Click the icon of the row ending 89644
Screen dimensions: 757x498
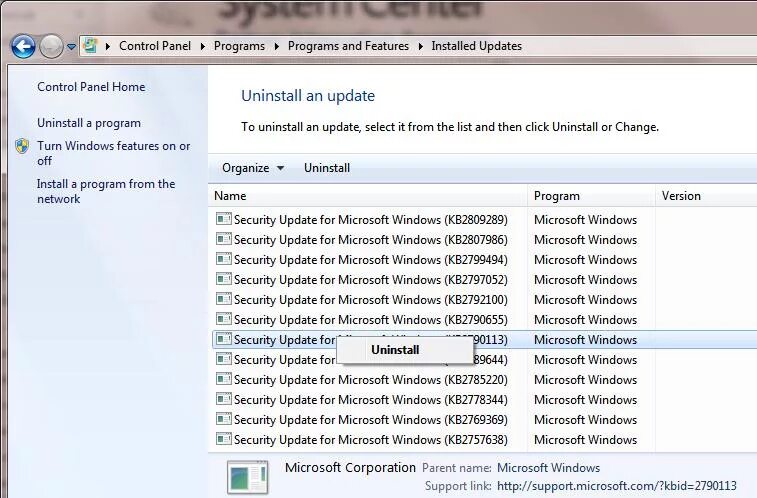224,360
